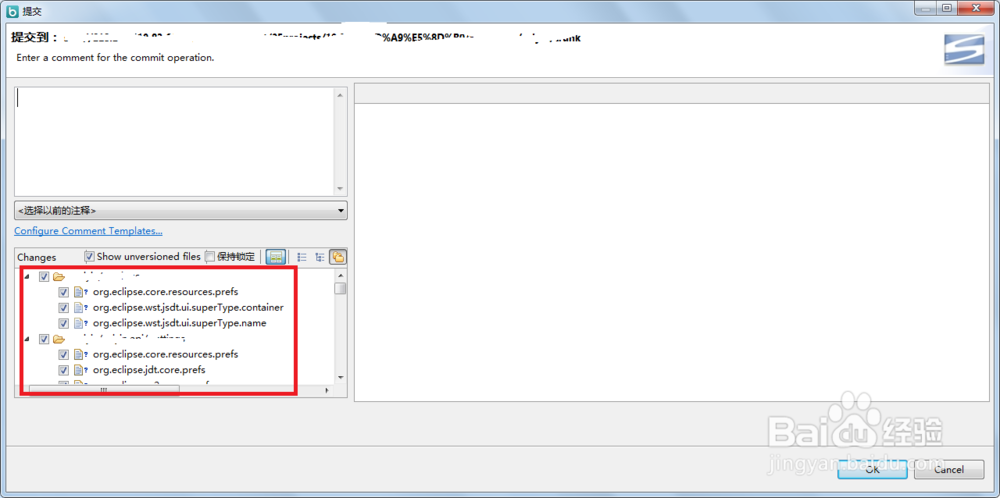
Task: Select the org.eclipse.wst.jsdt.ui.superType.container row text
Action: pyautogui.click(x=188, y=307)
